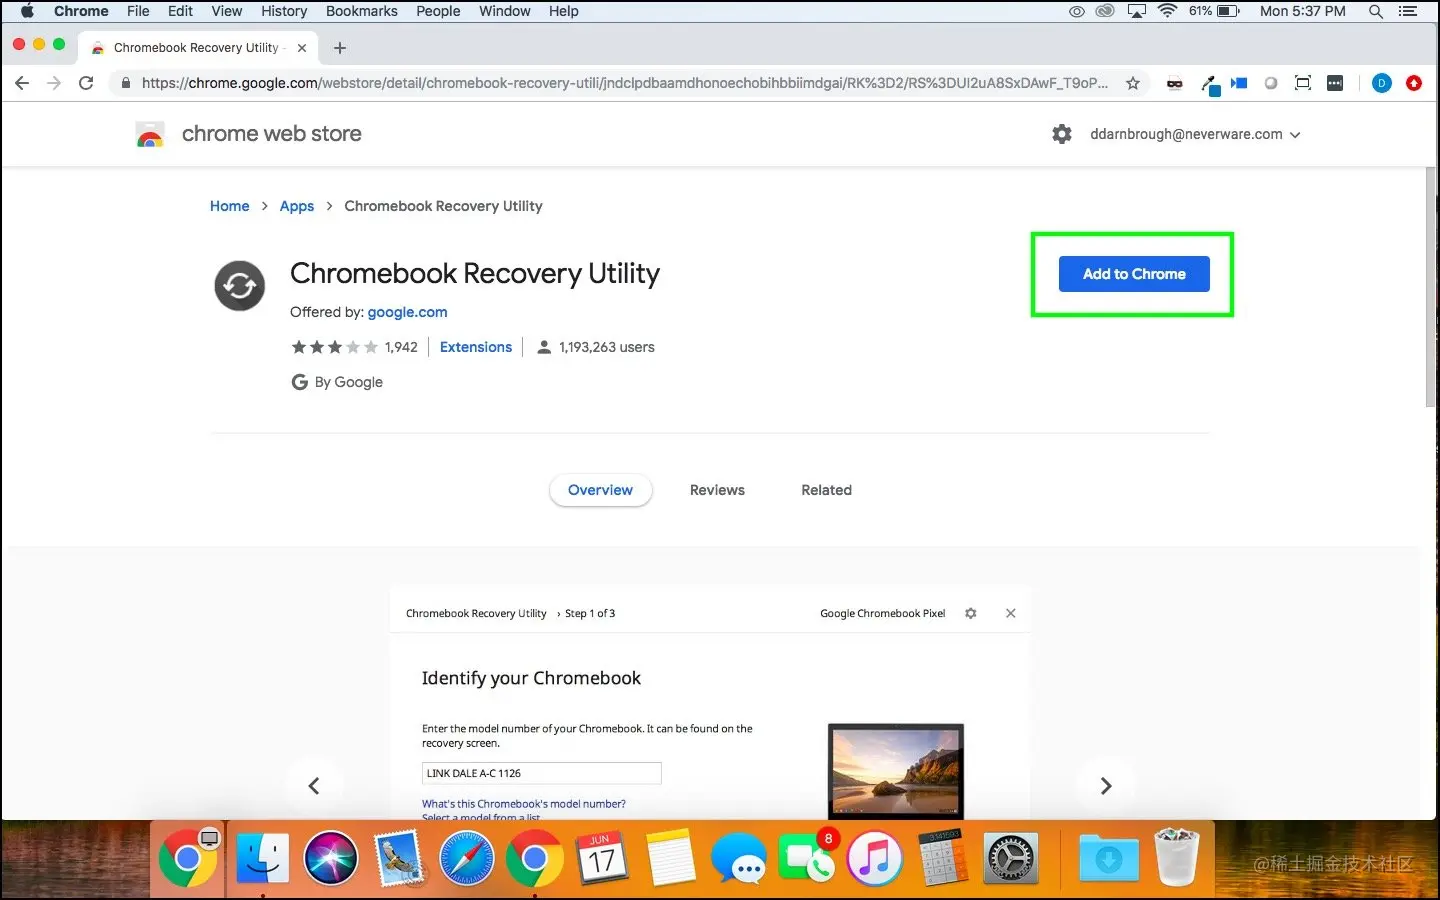Screen dimensions: 1440x900
Task: Open the History menu
Action: click(x=284, y=11)
